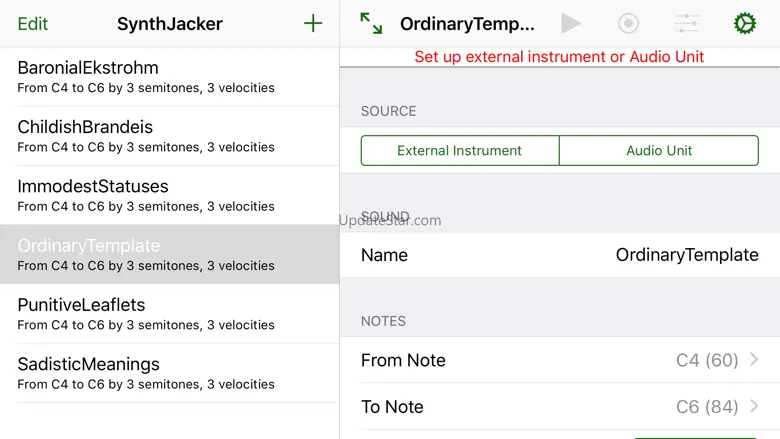Expand the To Note chevron
This screenshot has width=780, height=439.
coord(754,406)
